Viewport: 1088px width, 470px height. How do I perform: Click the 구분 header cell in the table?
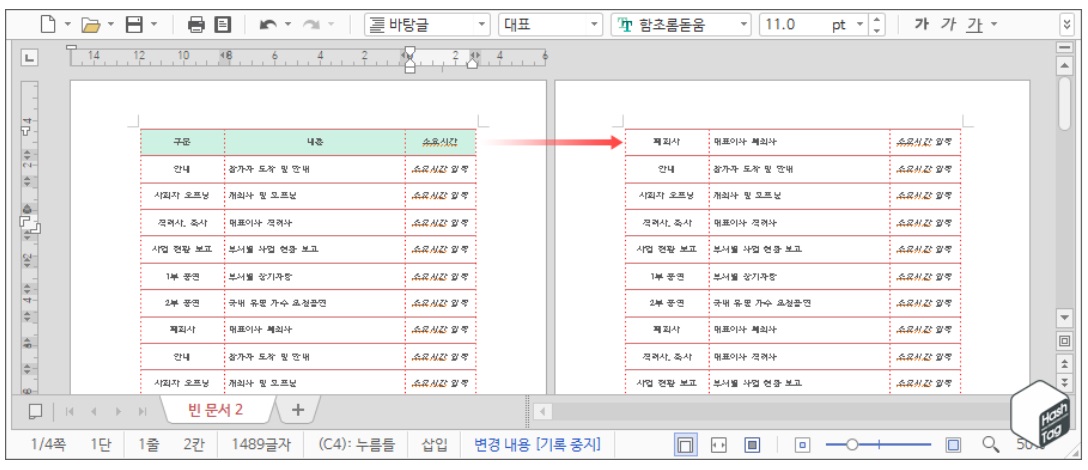[x=182, y=142]
